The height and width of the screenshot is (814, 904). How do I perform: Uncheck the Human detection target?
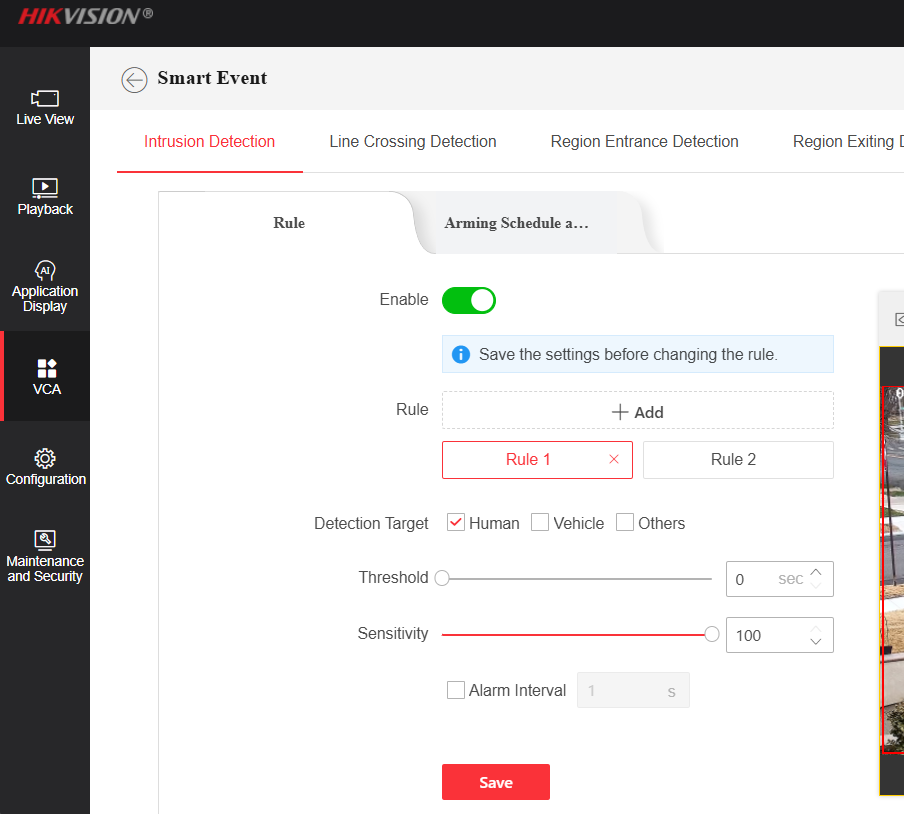click(x=456, y=523)
